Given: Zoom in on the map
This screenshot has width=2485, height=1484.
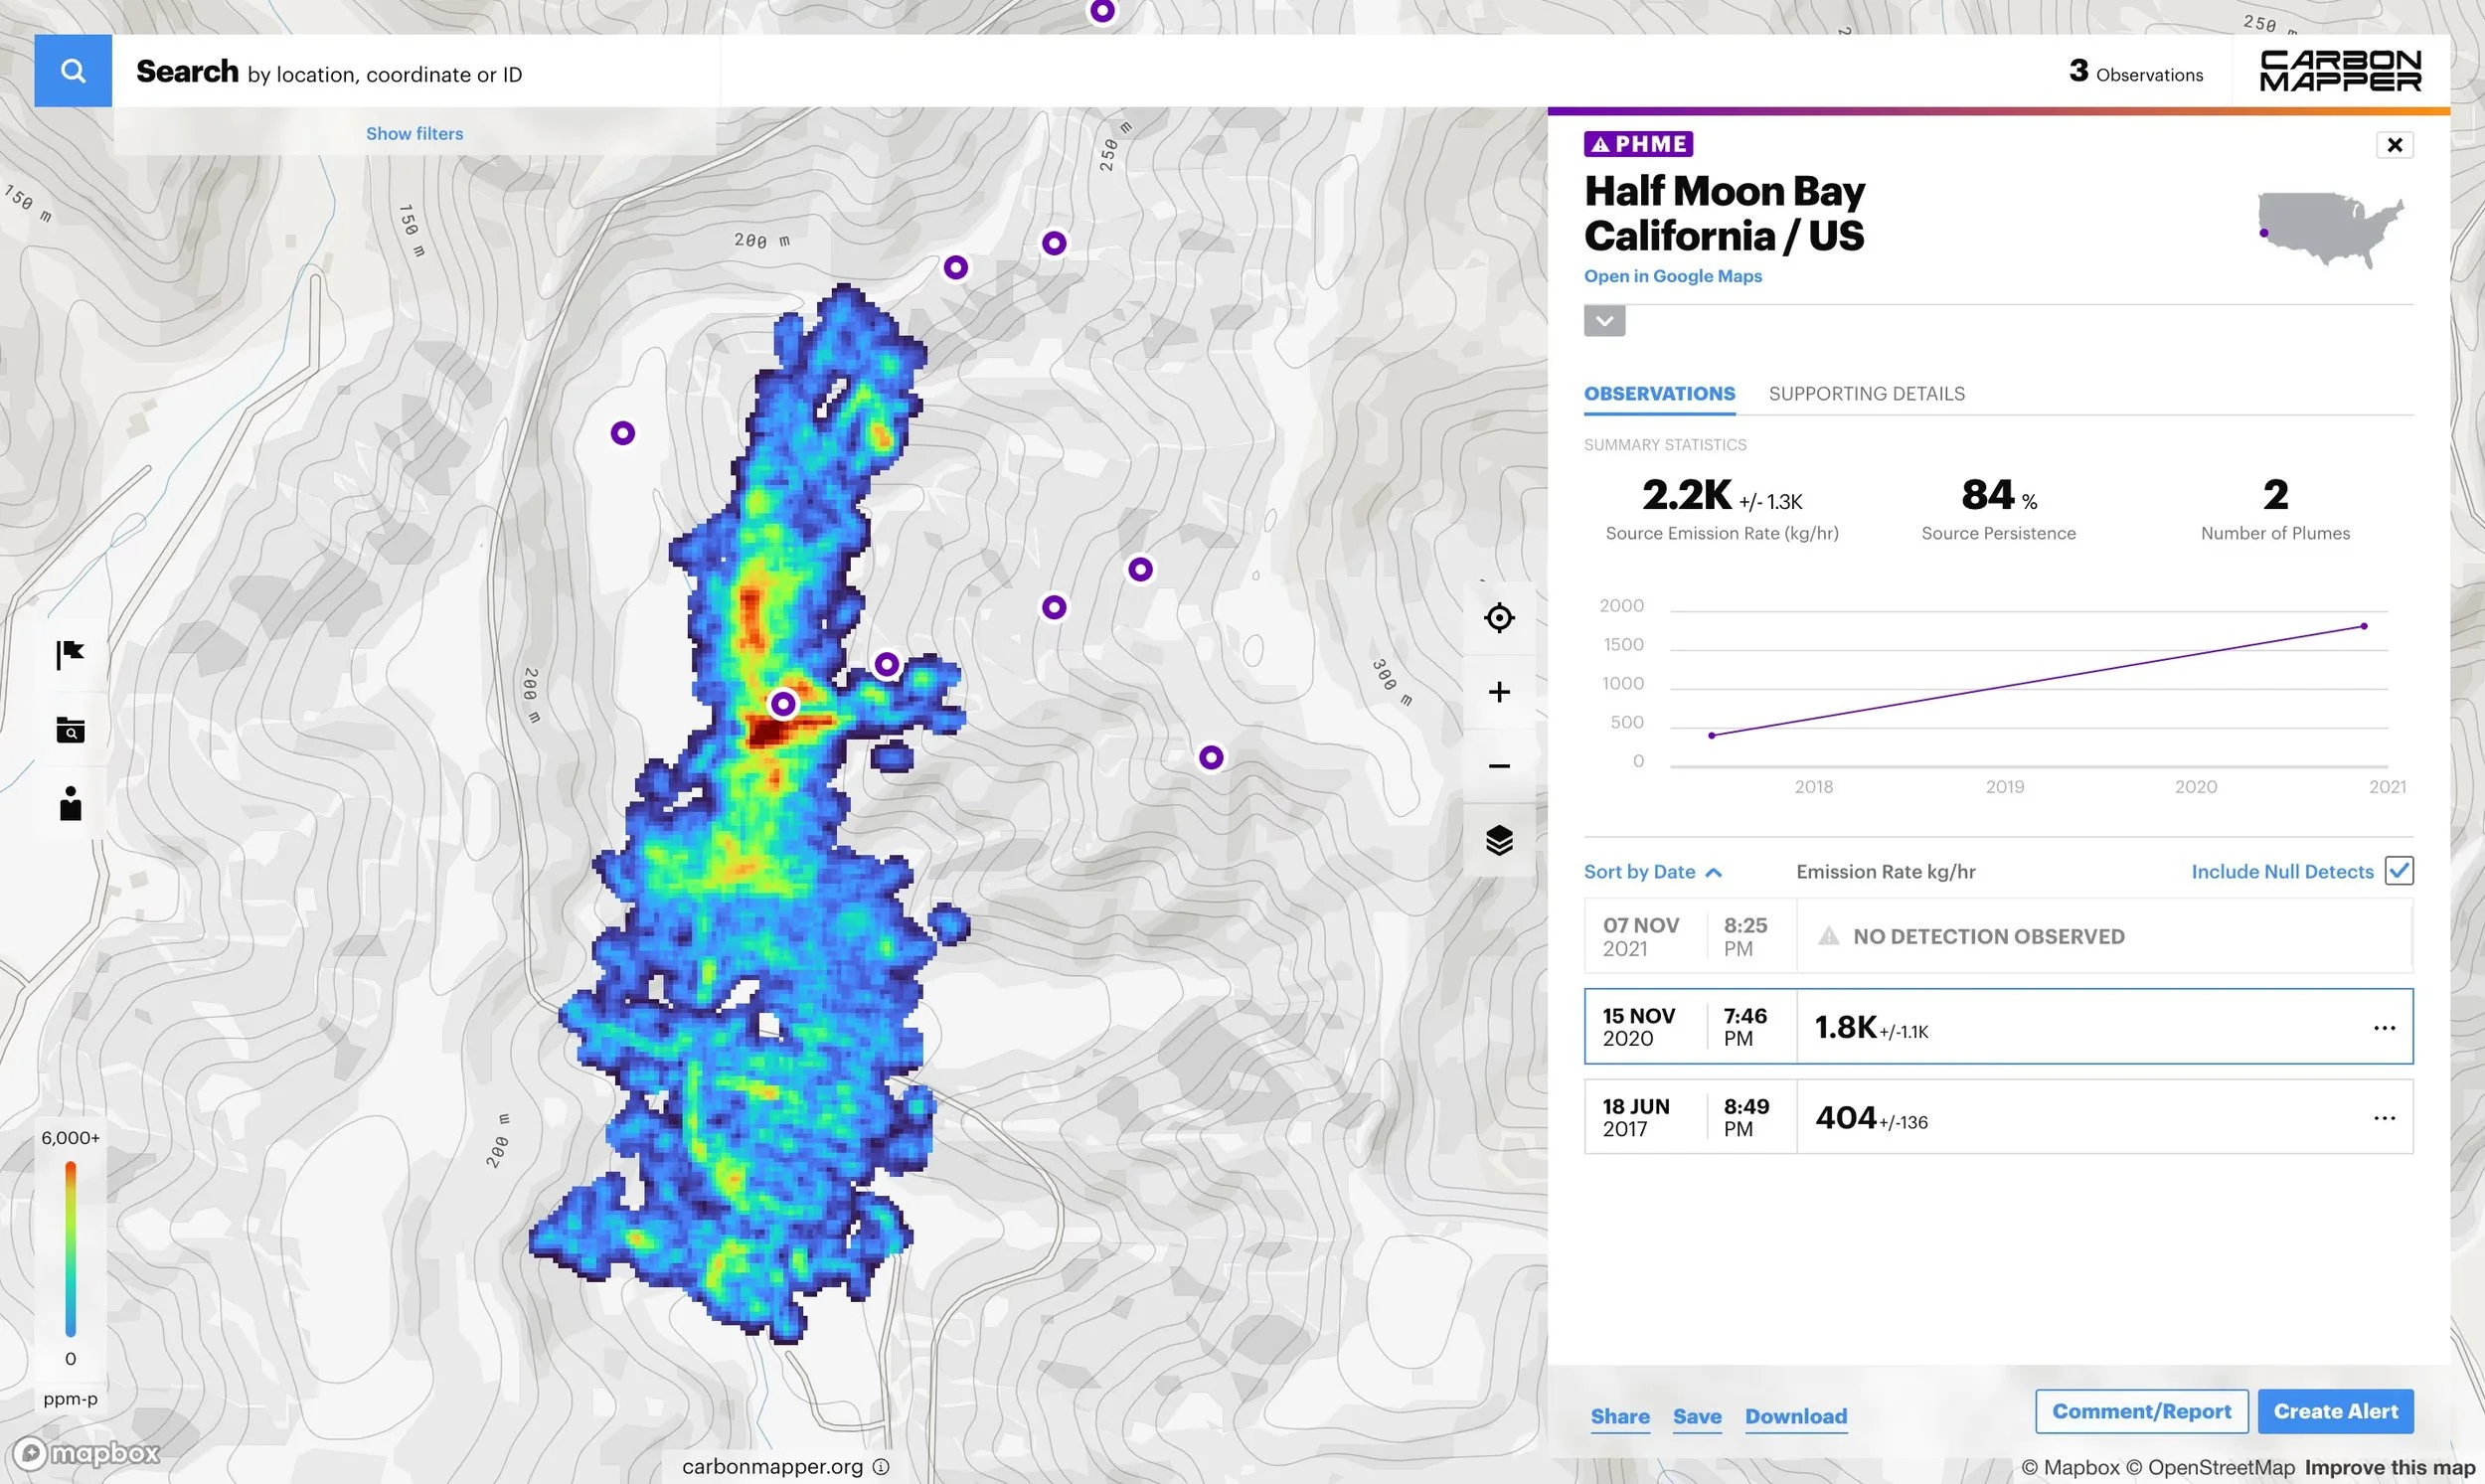Looking at the screenshot, I should [1498, 690].
